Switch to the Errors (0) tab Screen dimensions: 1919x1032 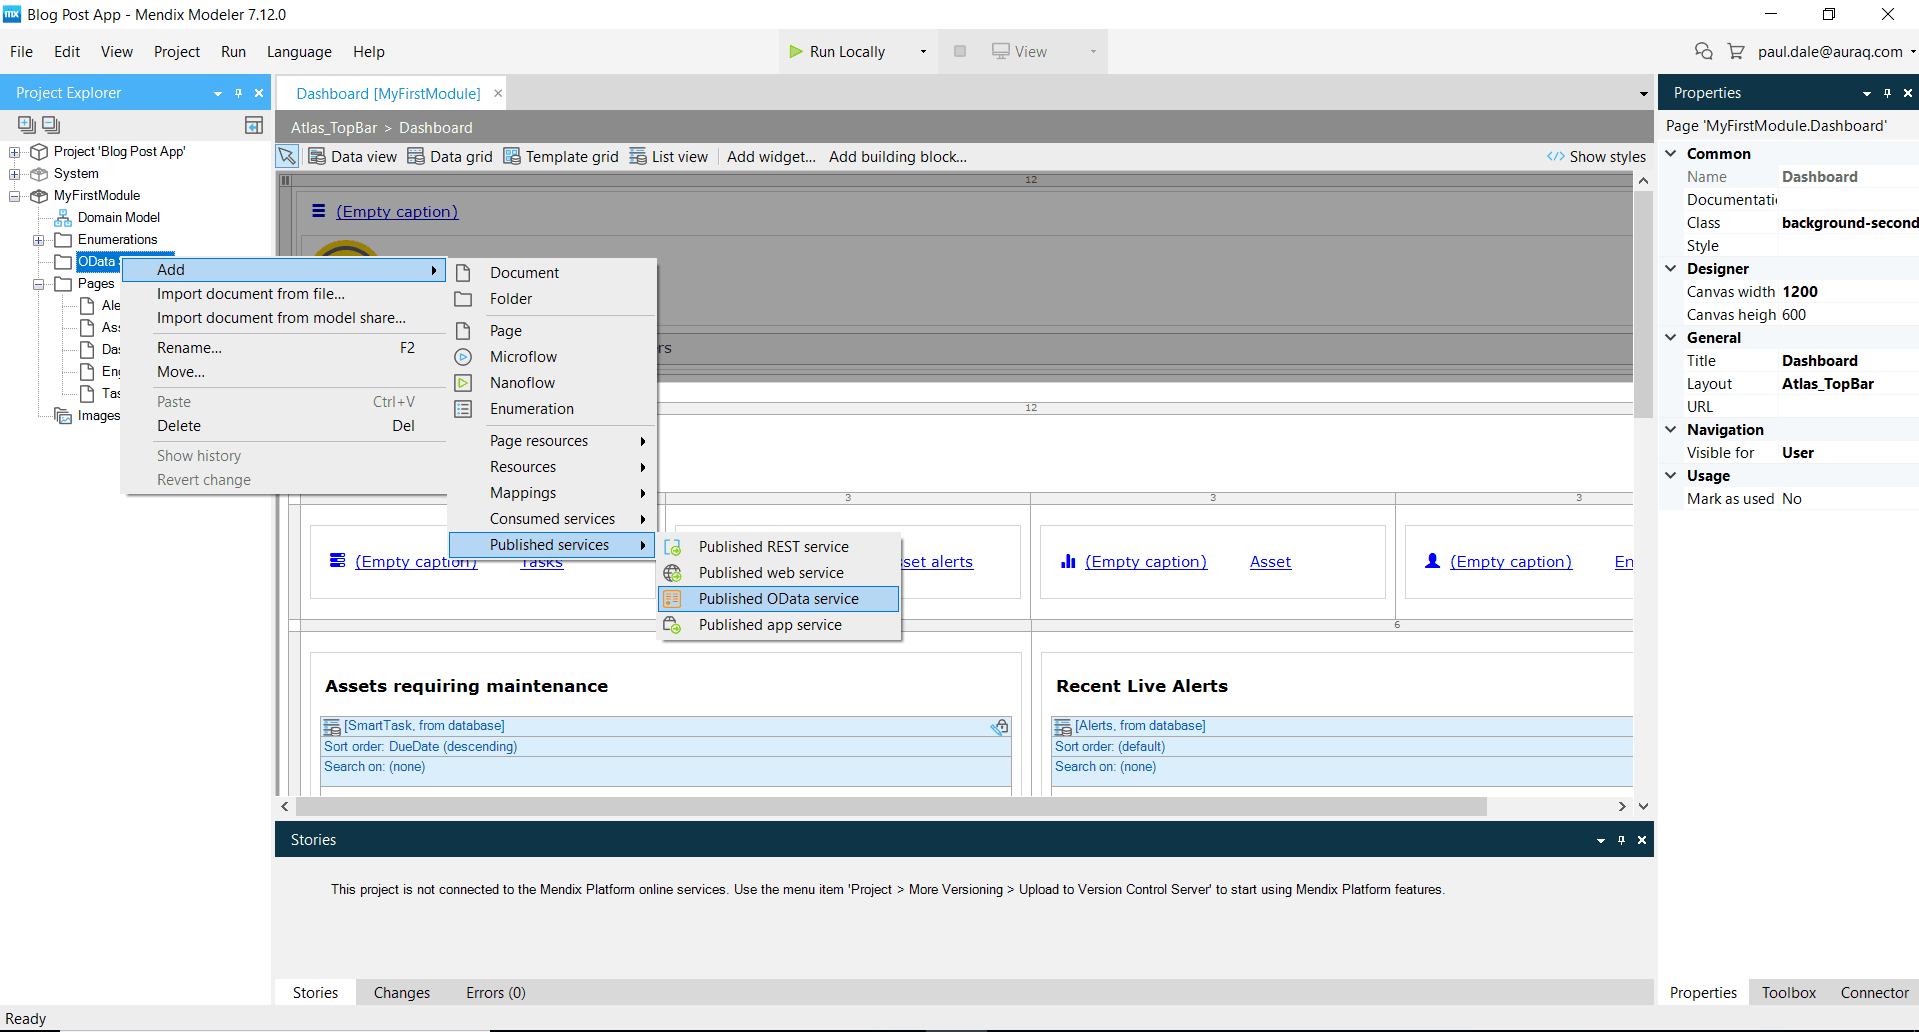pos(495,992)
